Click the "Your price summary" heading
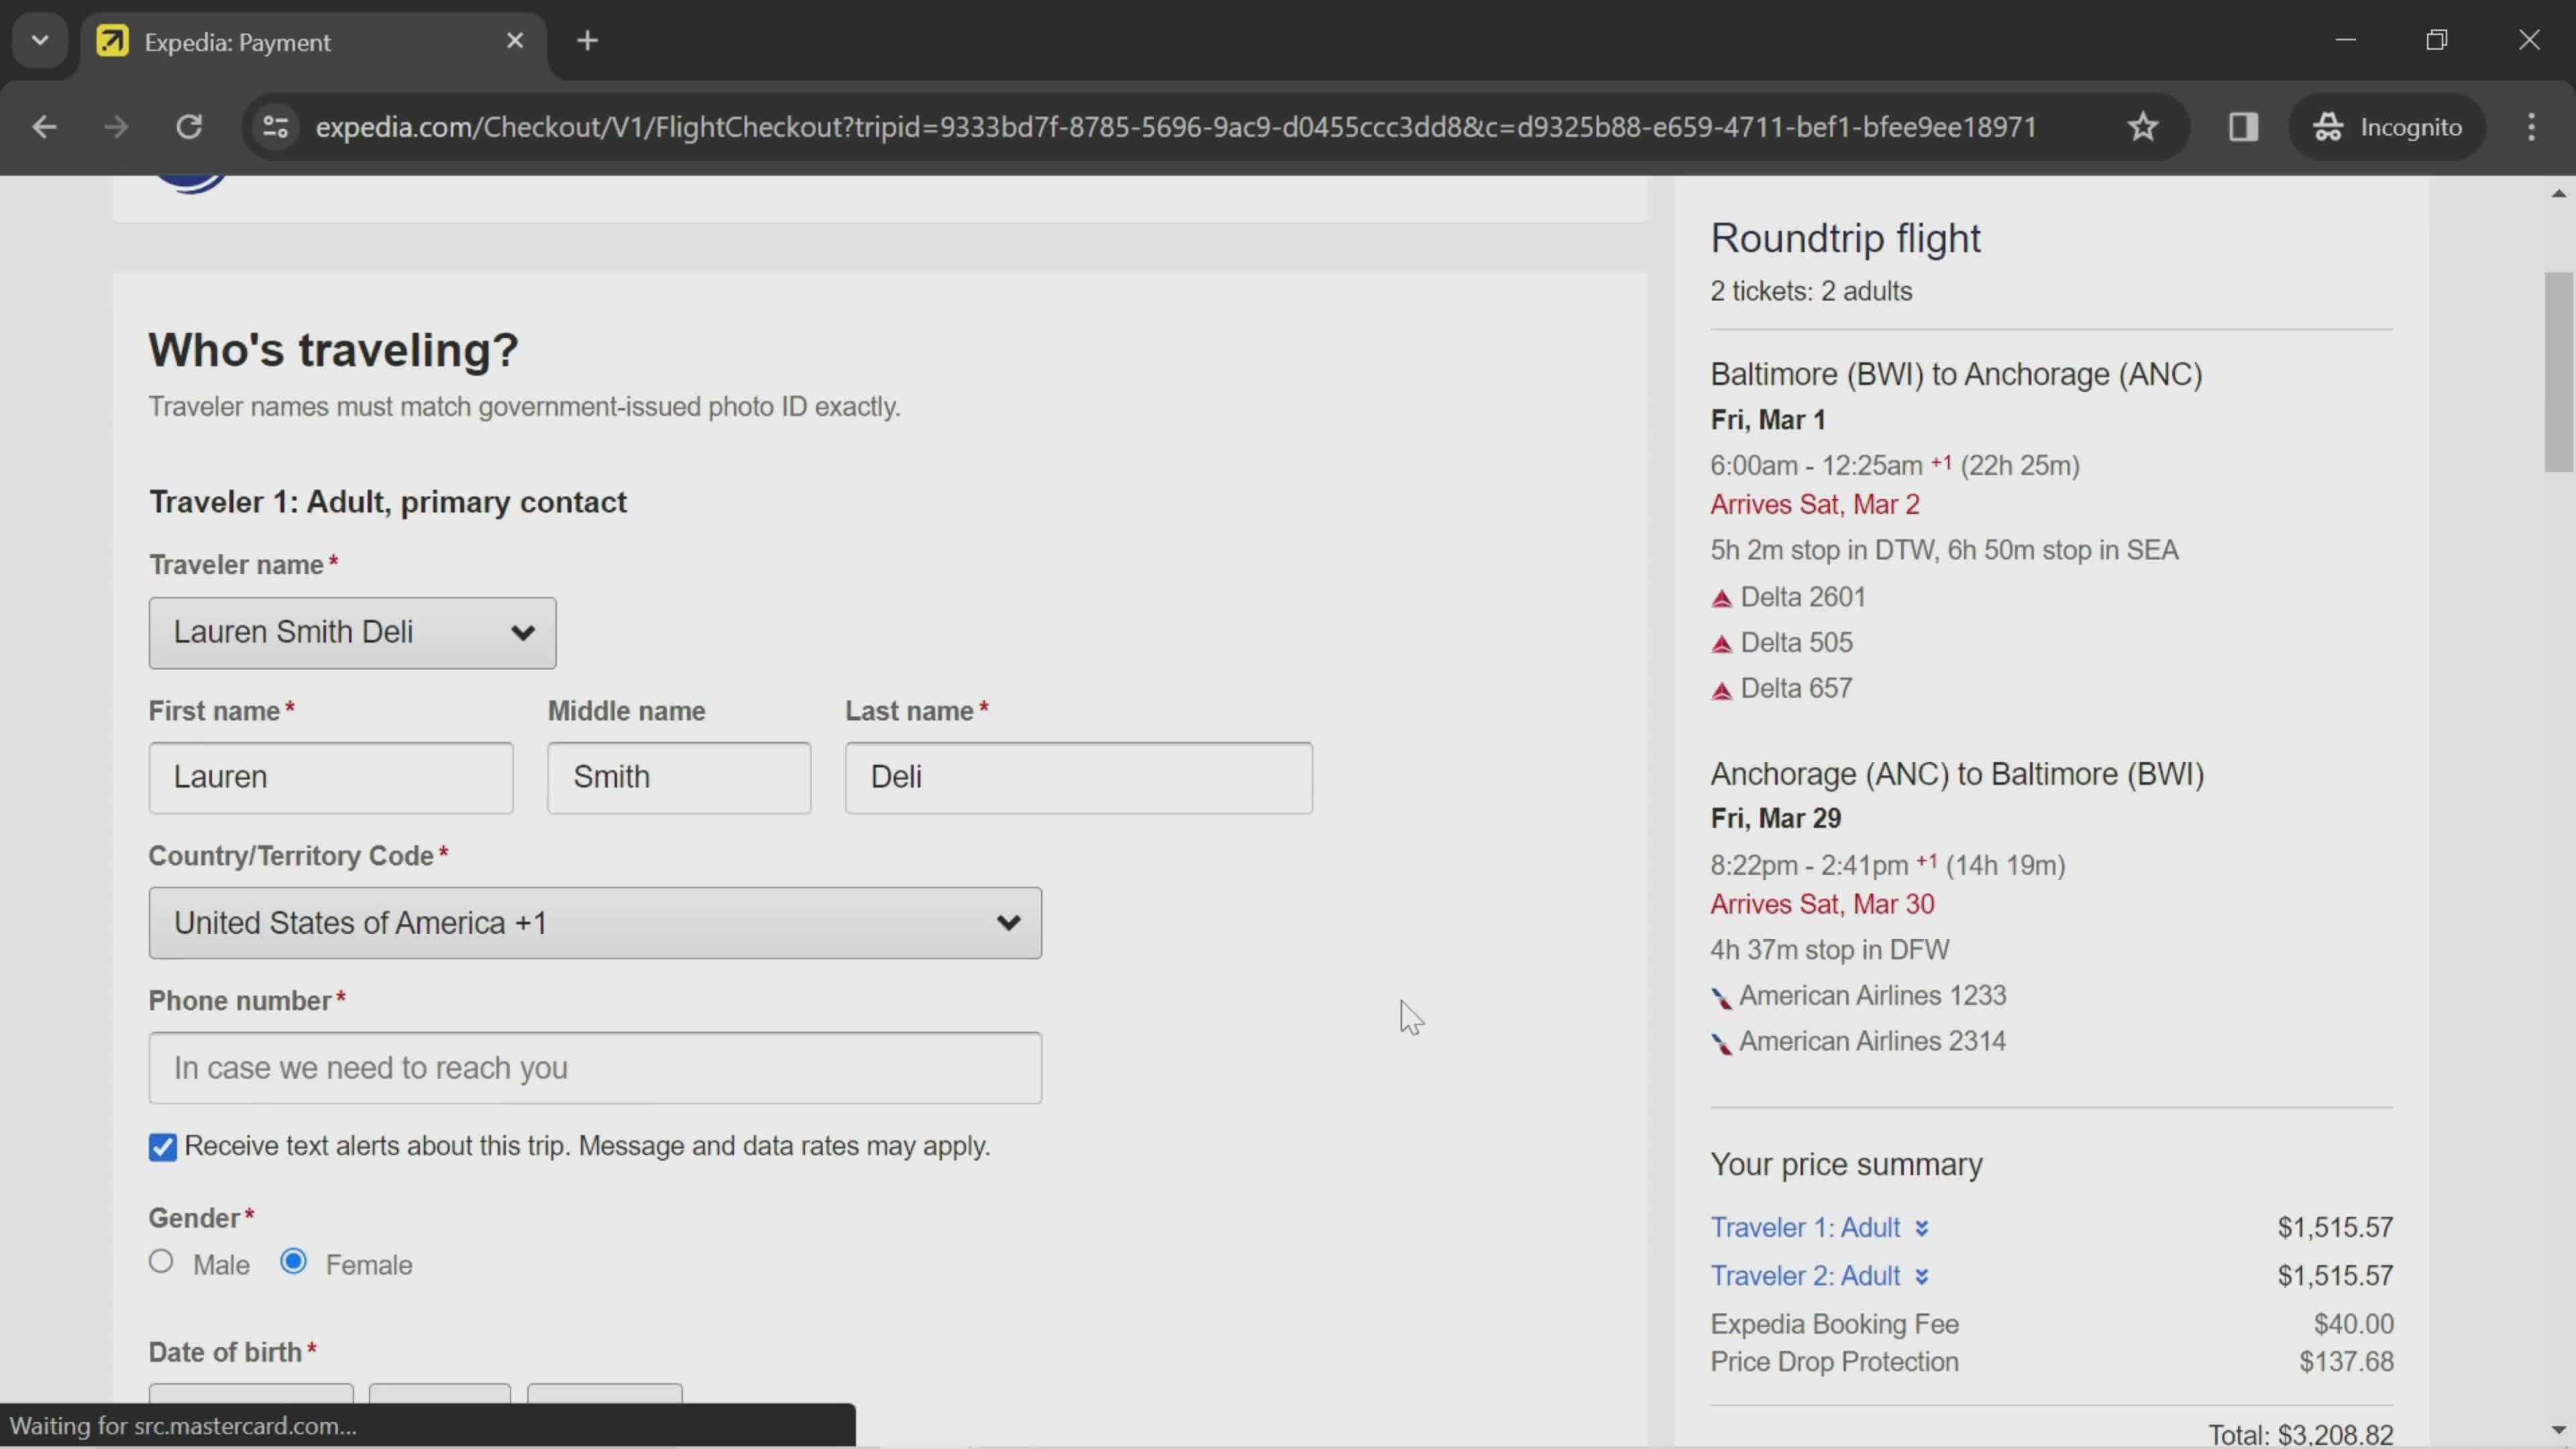 1846,1166
